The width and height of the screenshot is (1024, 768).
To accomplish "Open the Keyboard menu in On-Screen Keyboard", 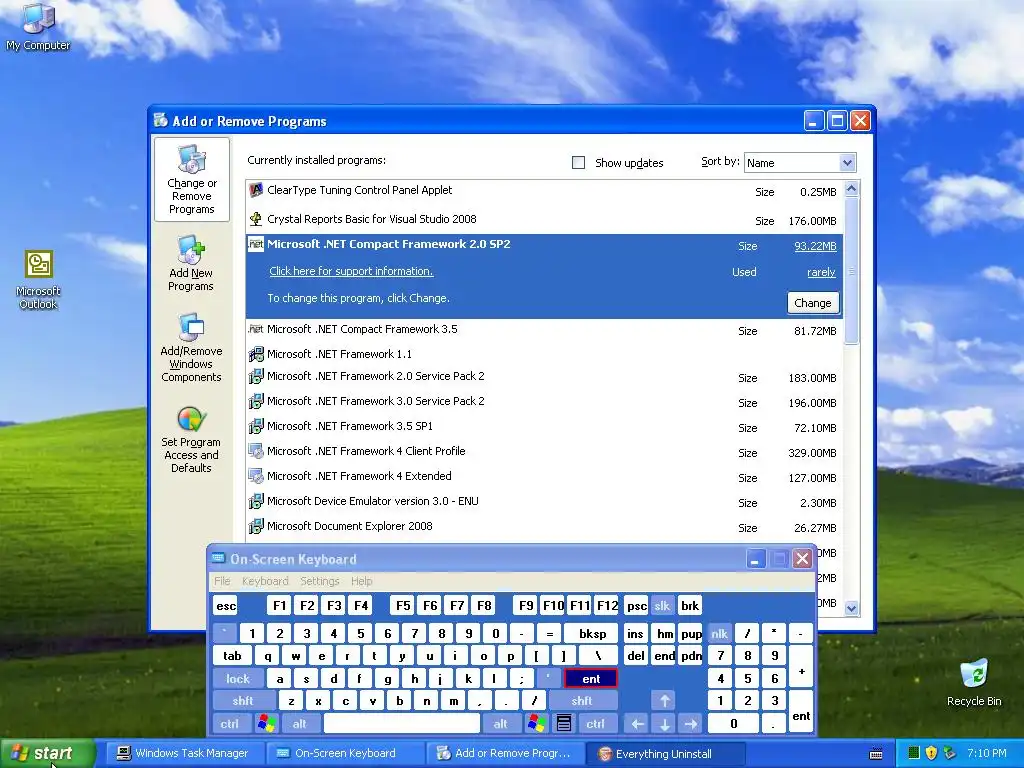I will (x=265, y=581).
